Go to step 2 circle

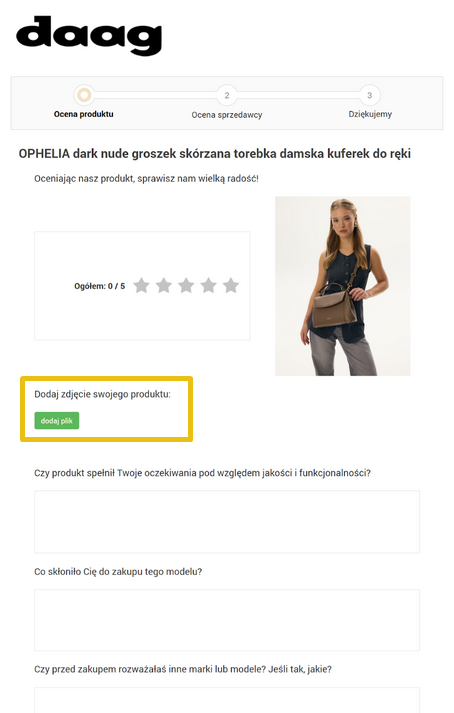pyautogui.click(x=227, y=95)
